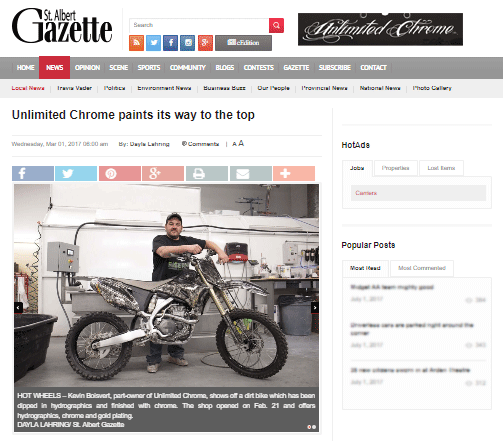Switch to Most Commented tab
This screenshot has height=441, width=503.
[422, 268]
